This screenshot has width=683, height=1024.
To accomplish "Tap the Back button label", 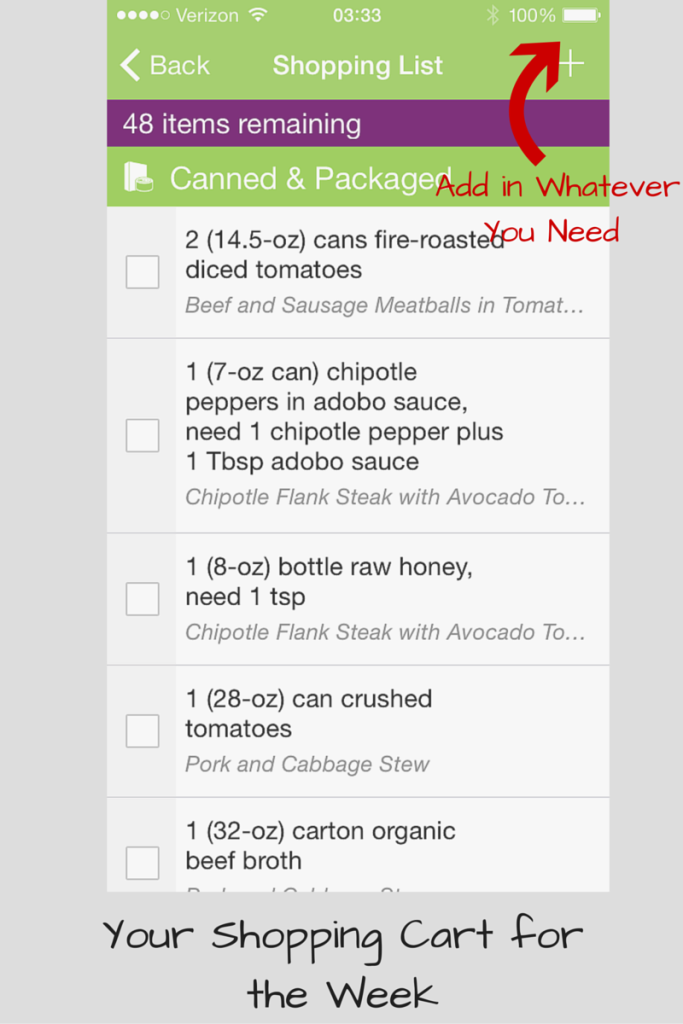I will [180, 66].
